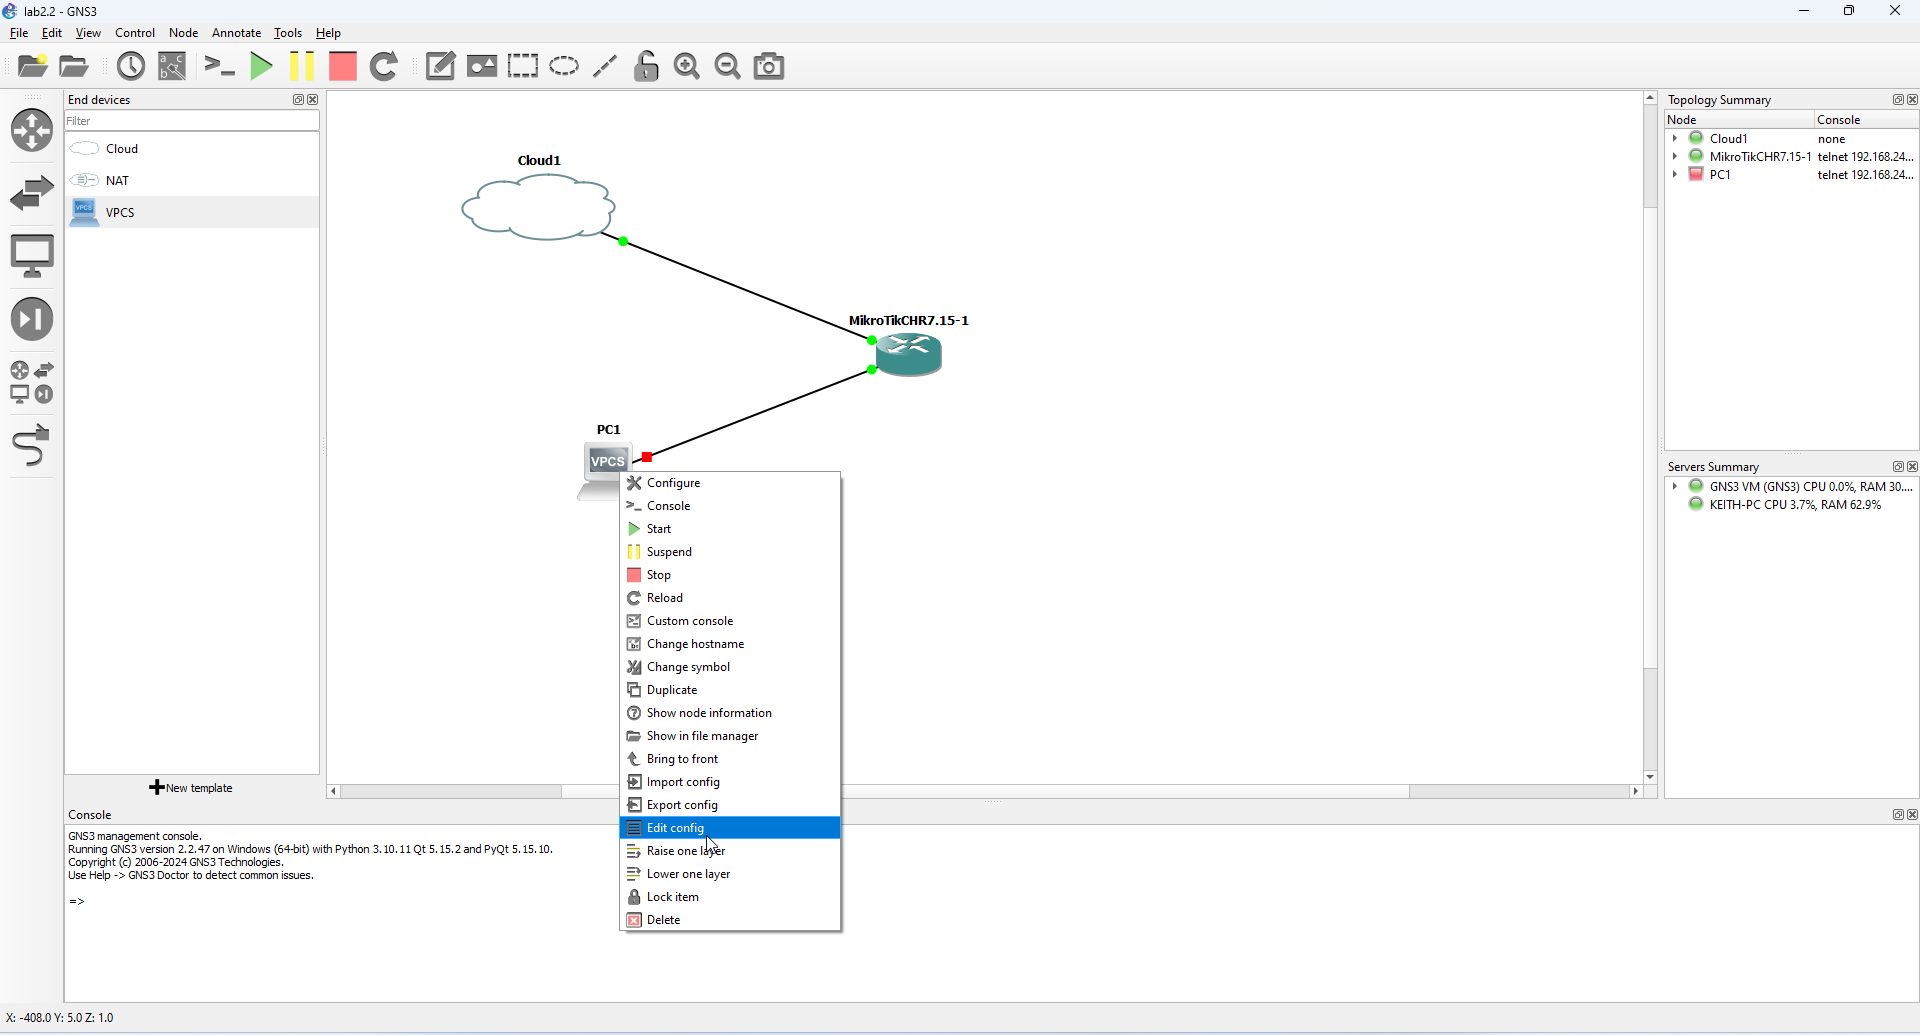The height and width of the screenshot is (1035, 1920).
Task: Click the MikroTik router on the canvas
Action: tap(909, 354)
